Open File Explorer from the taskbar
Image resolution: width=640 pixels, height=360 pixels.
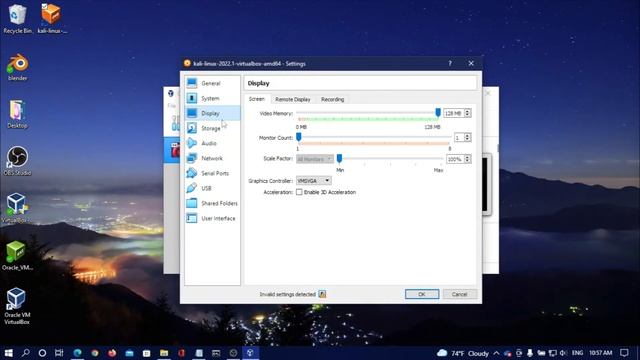[164, 353]
